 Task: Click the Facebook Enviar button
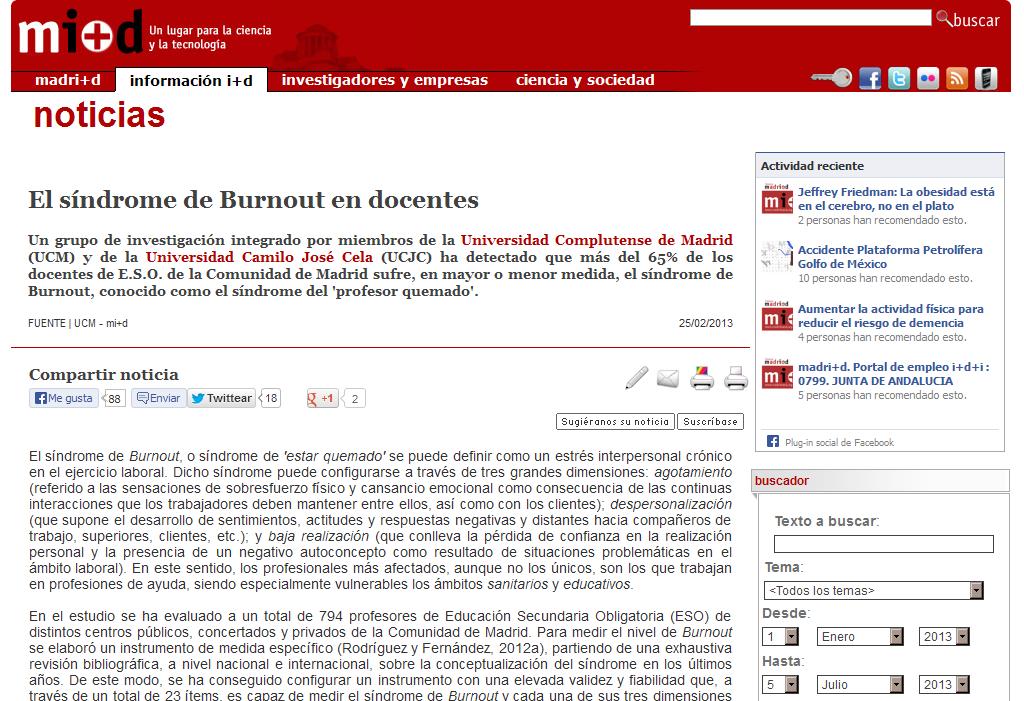(159, 398)
